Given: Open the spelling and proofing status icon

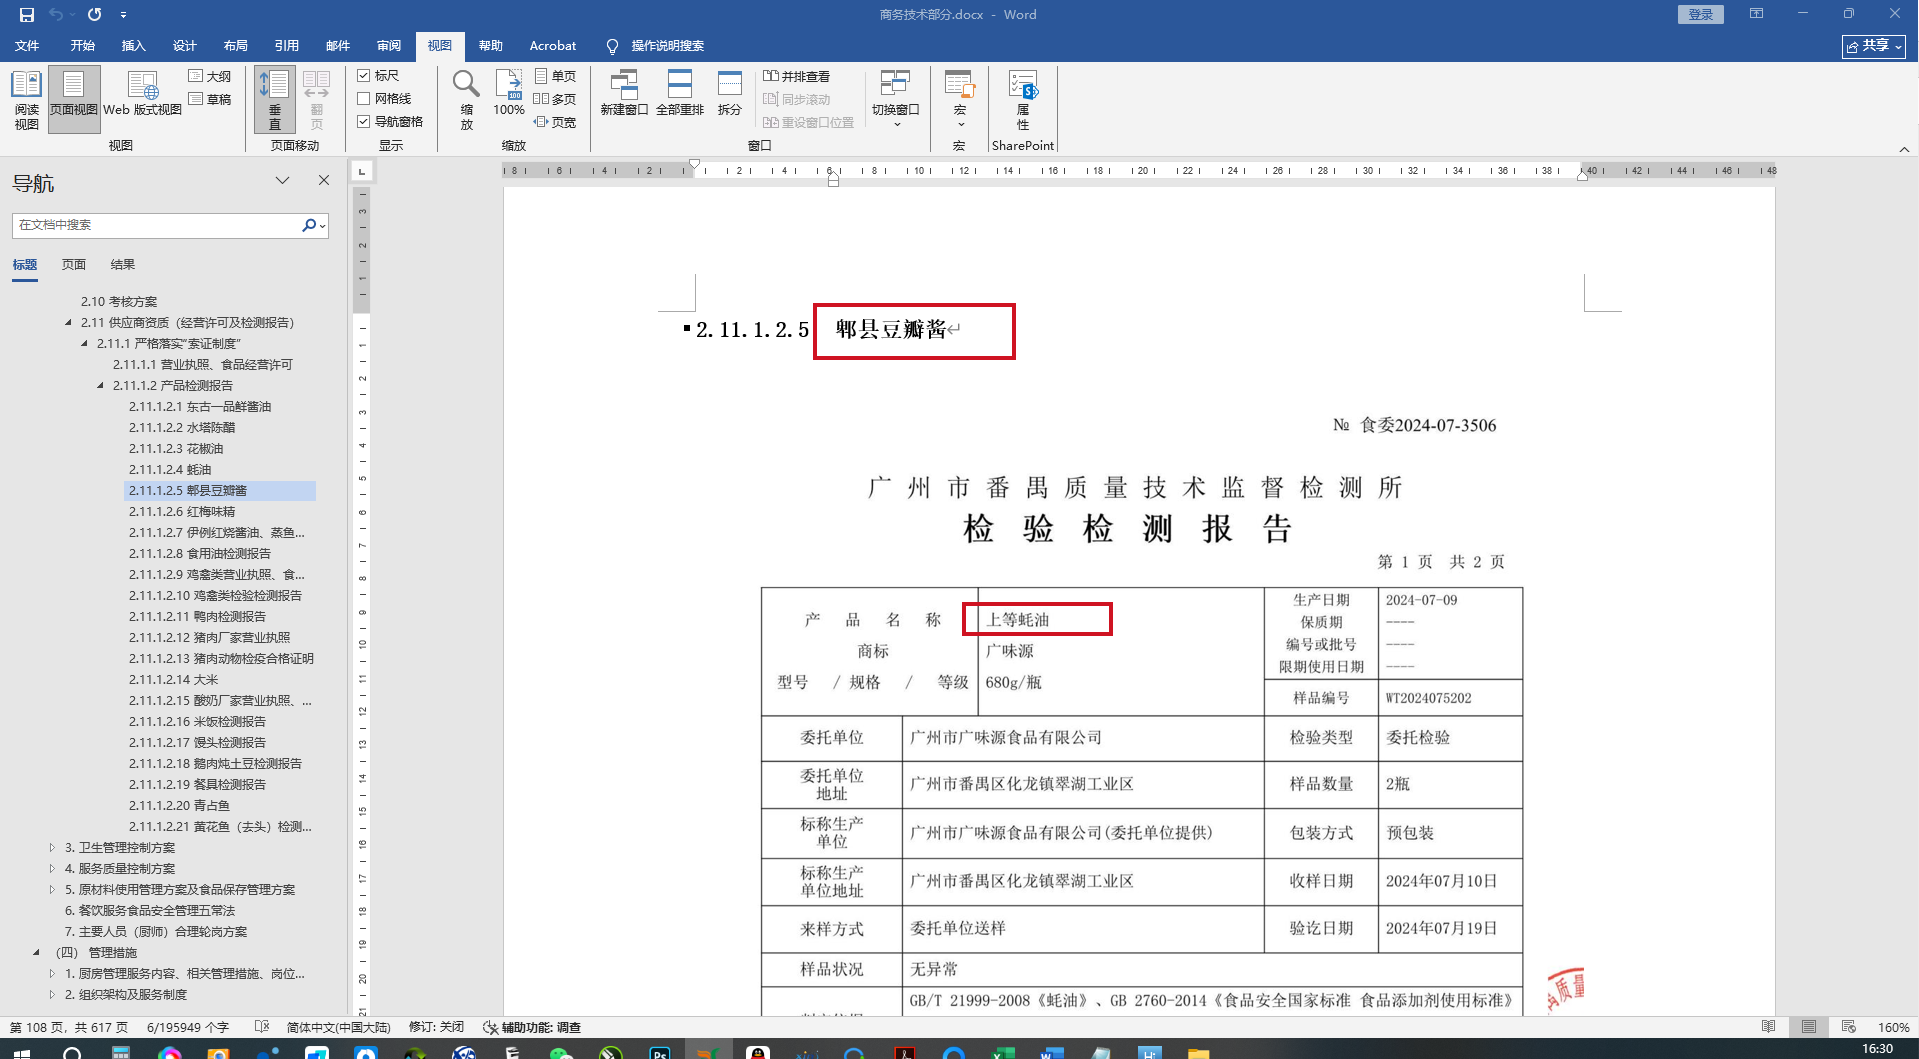Looking at the screenshot, I should 262,1027.
